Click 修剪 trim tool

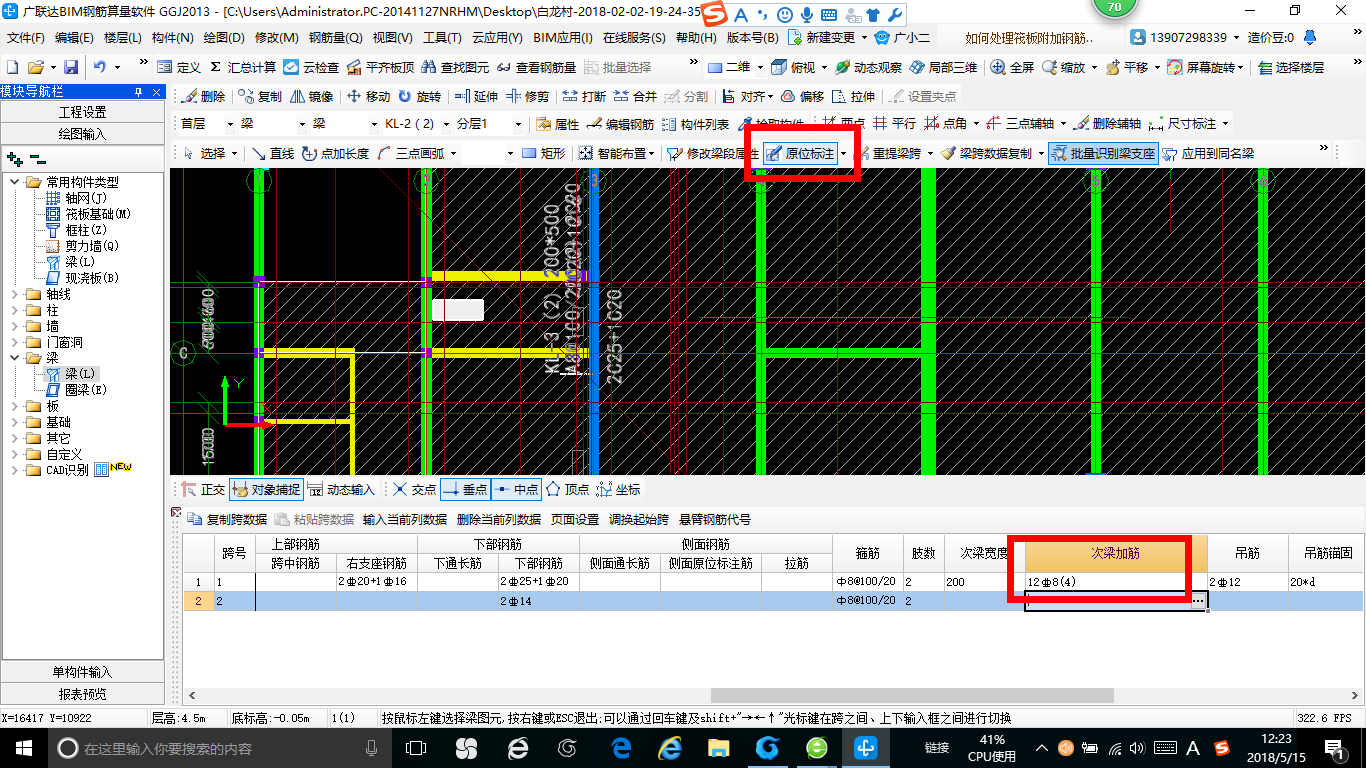pos(527,96)
